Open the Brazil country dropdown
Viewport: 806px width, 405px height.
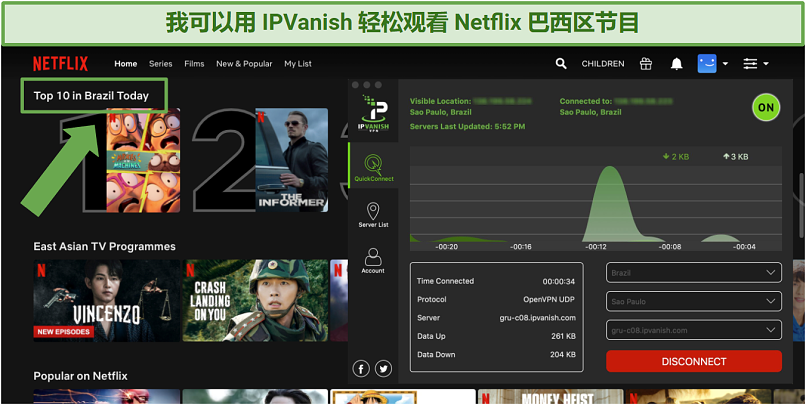click(x=694, y=272)
